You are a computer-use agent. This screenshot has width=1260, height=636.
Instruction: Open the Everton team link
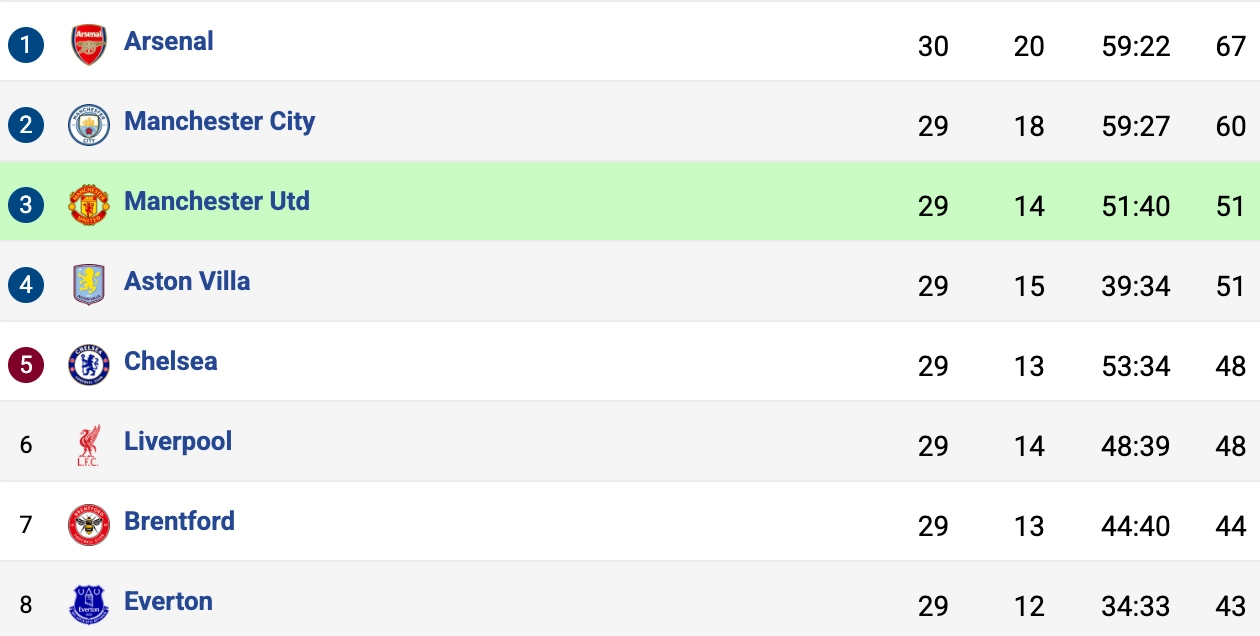168,601
